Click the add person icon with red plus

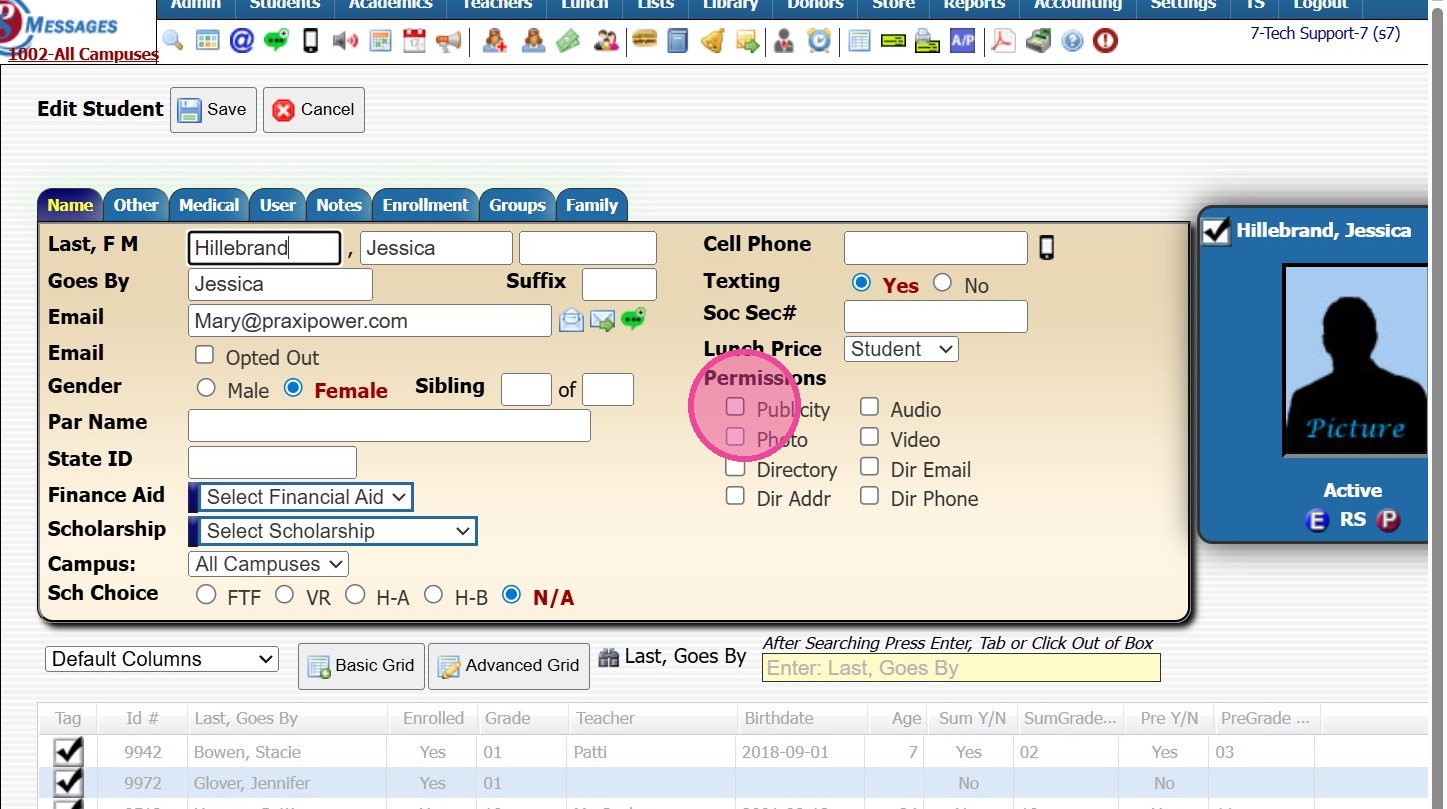click(494, 40)
